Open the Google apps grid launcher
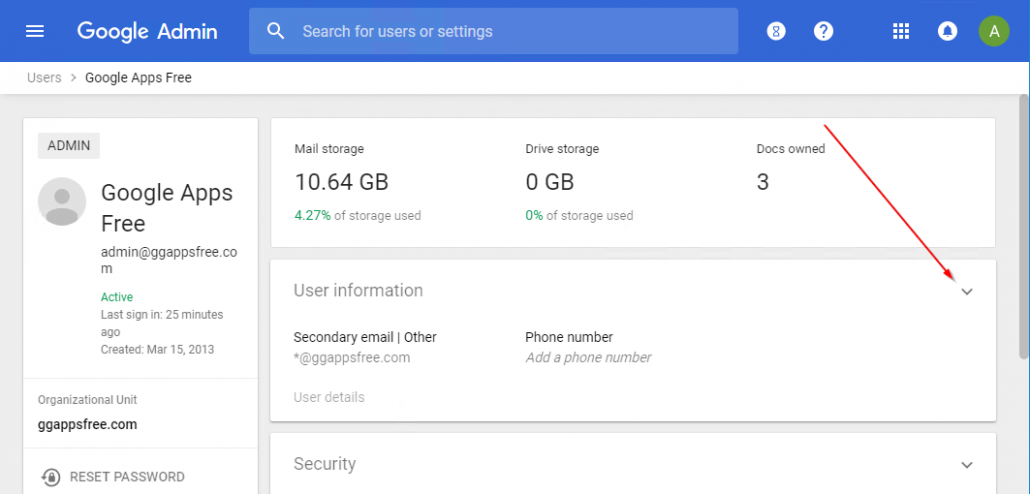The image size is (1030, 494). (x=901, y=31)
